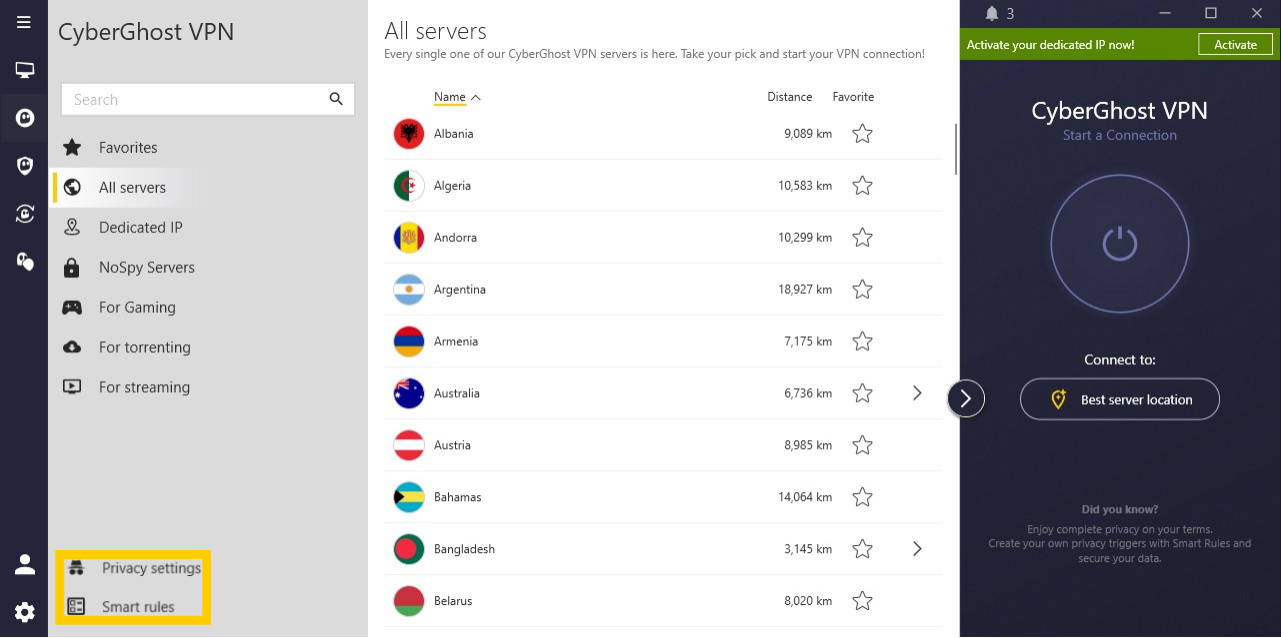The image size is (1281, 638).
Task: Open For streaming server list
Action: tap(144, 387)
